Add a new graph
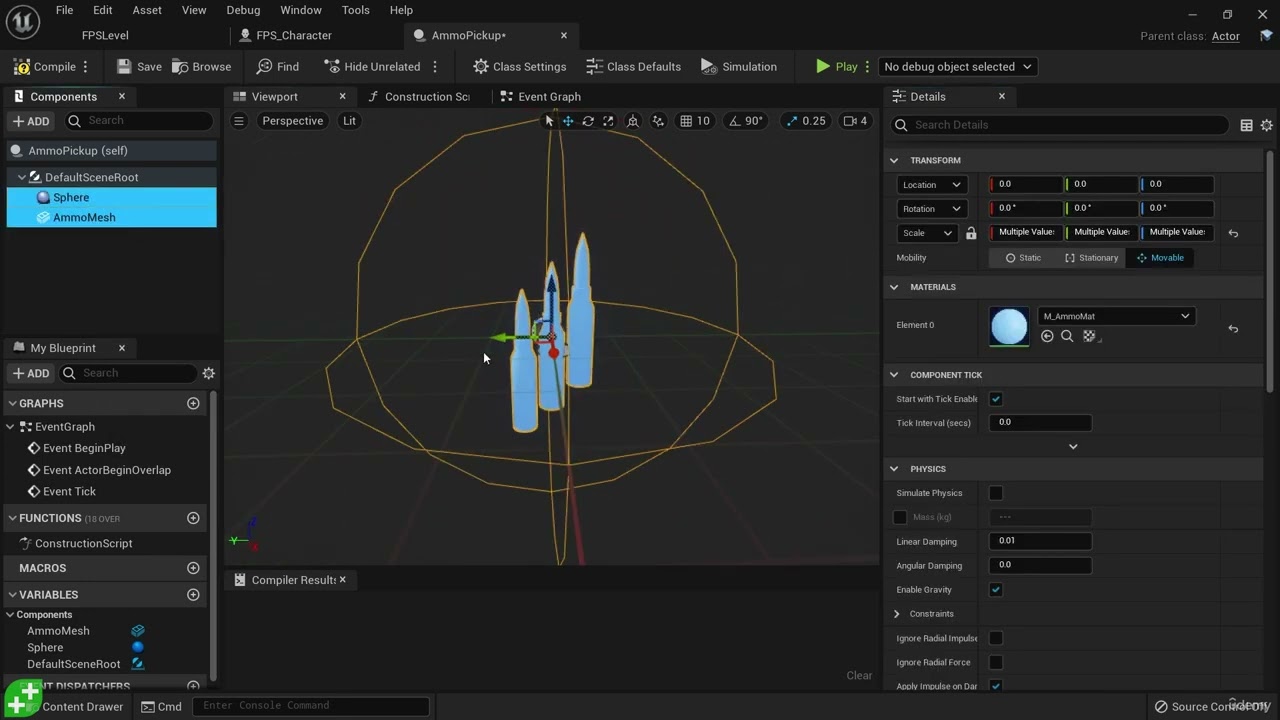This screenshot has height=720, width=1280. [193, 403]
